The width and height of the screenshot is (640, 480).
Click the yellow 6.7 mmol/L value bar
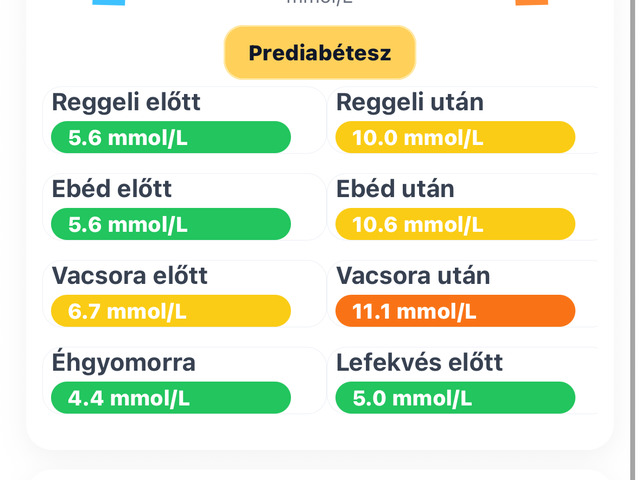[x=170, y=312]
